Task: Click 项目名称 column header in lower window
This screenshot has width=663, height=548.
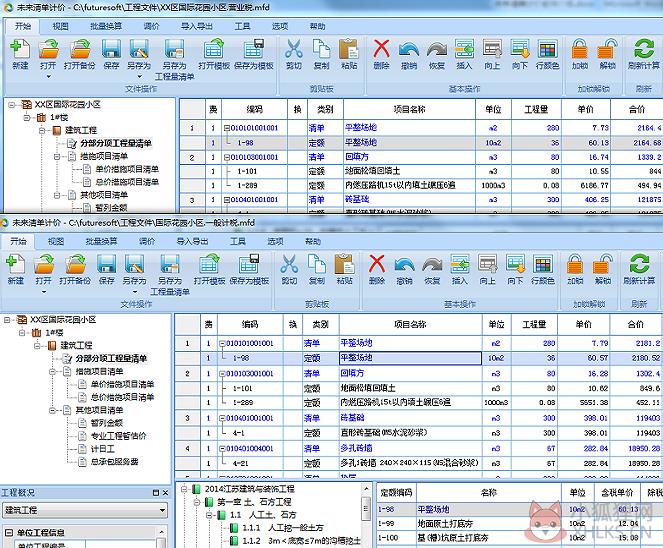Action: click(410, 325)
